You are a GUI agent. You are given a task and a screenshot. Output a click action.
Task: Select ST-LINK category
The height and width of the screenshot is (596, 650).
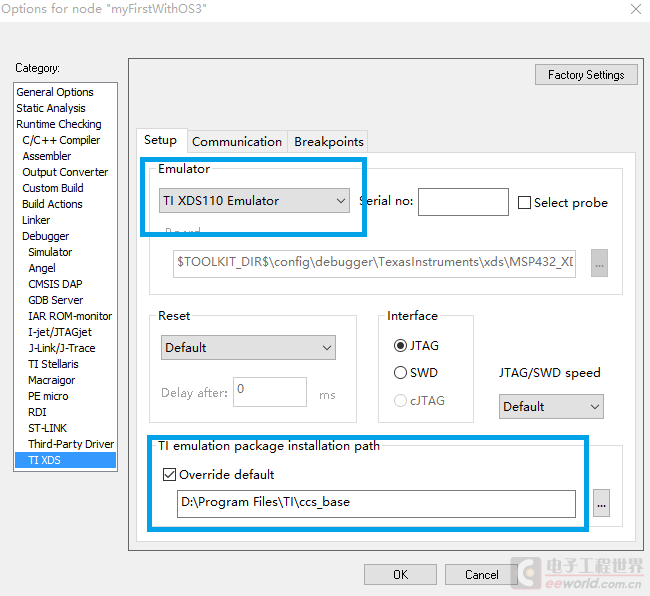point(47,428)
